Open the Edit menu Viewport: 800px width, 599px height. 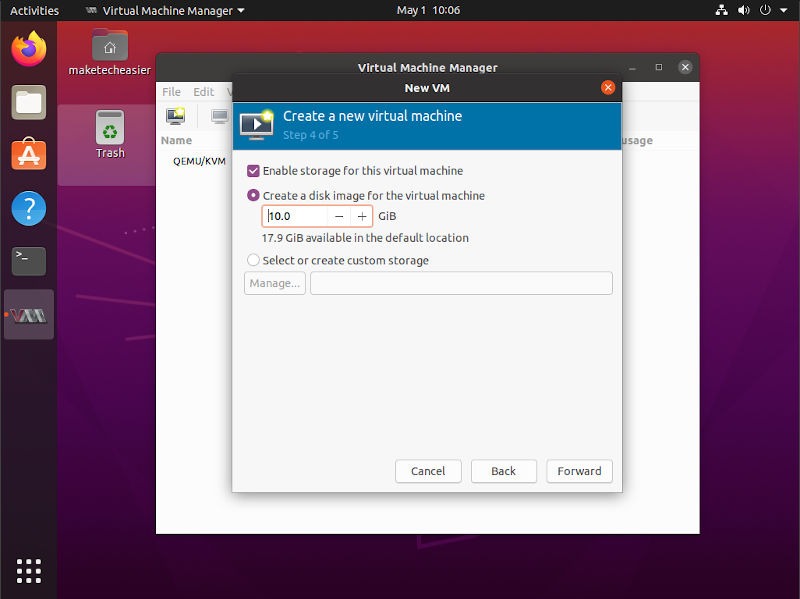pos(204,91)
